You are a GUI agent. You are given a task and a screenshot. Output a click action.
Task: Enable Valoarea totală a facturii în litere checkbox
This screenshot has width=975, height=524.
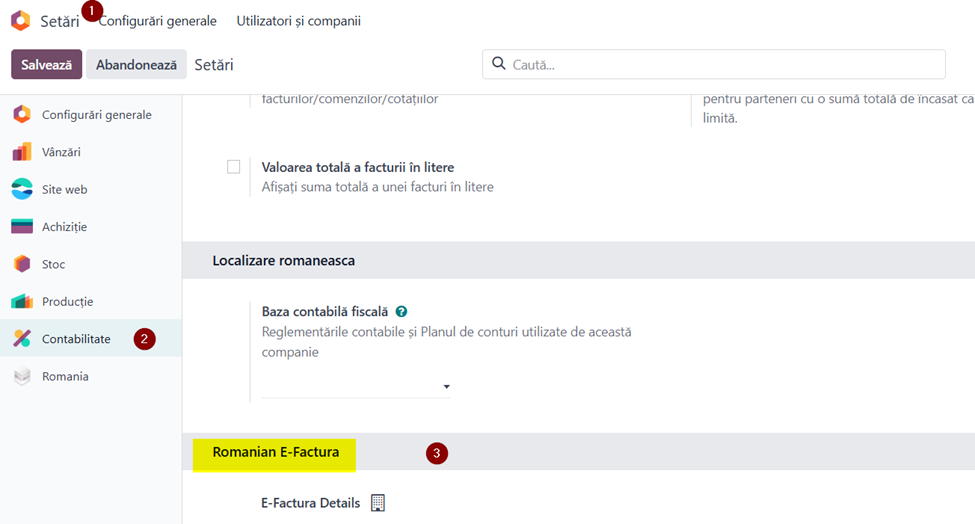[233, 167]
